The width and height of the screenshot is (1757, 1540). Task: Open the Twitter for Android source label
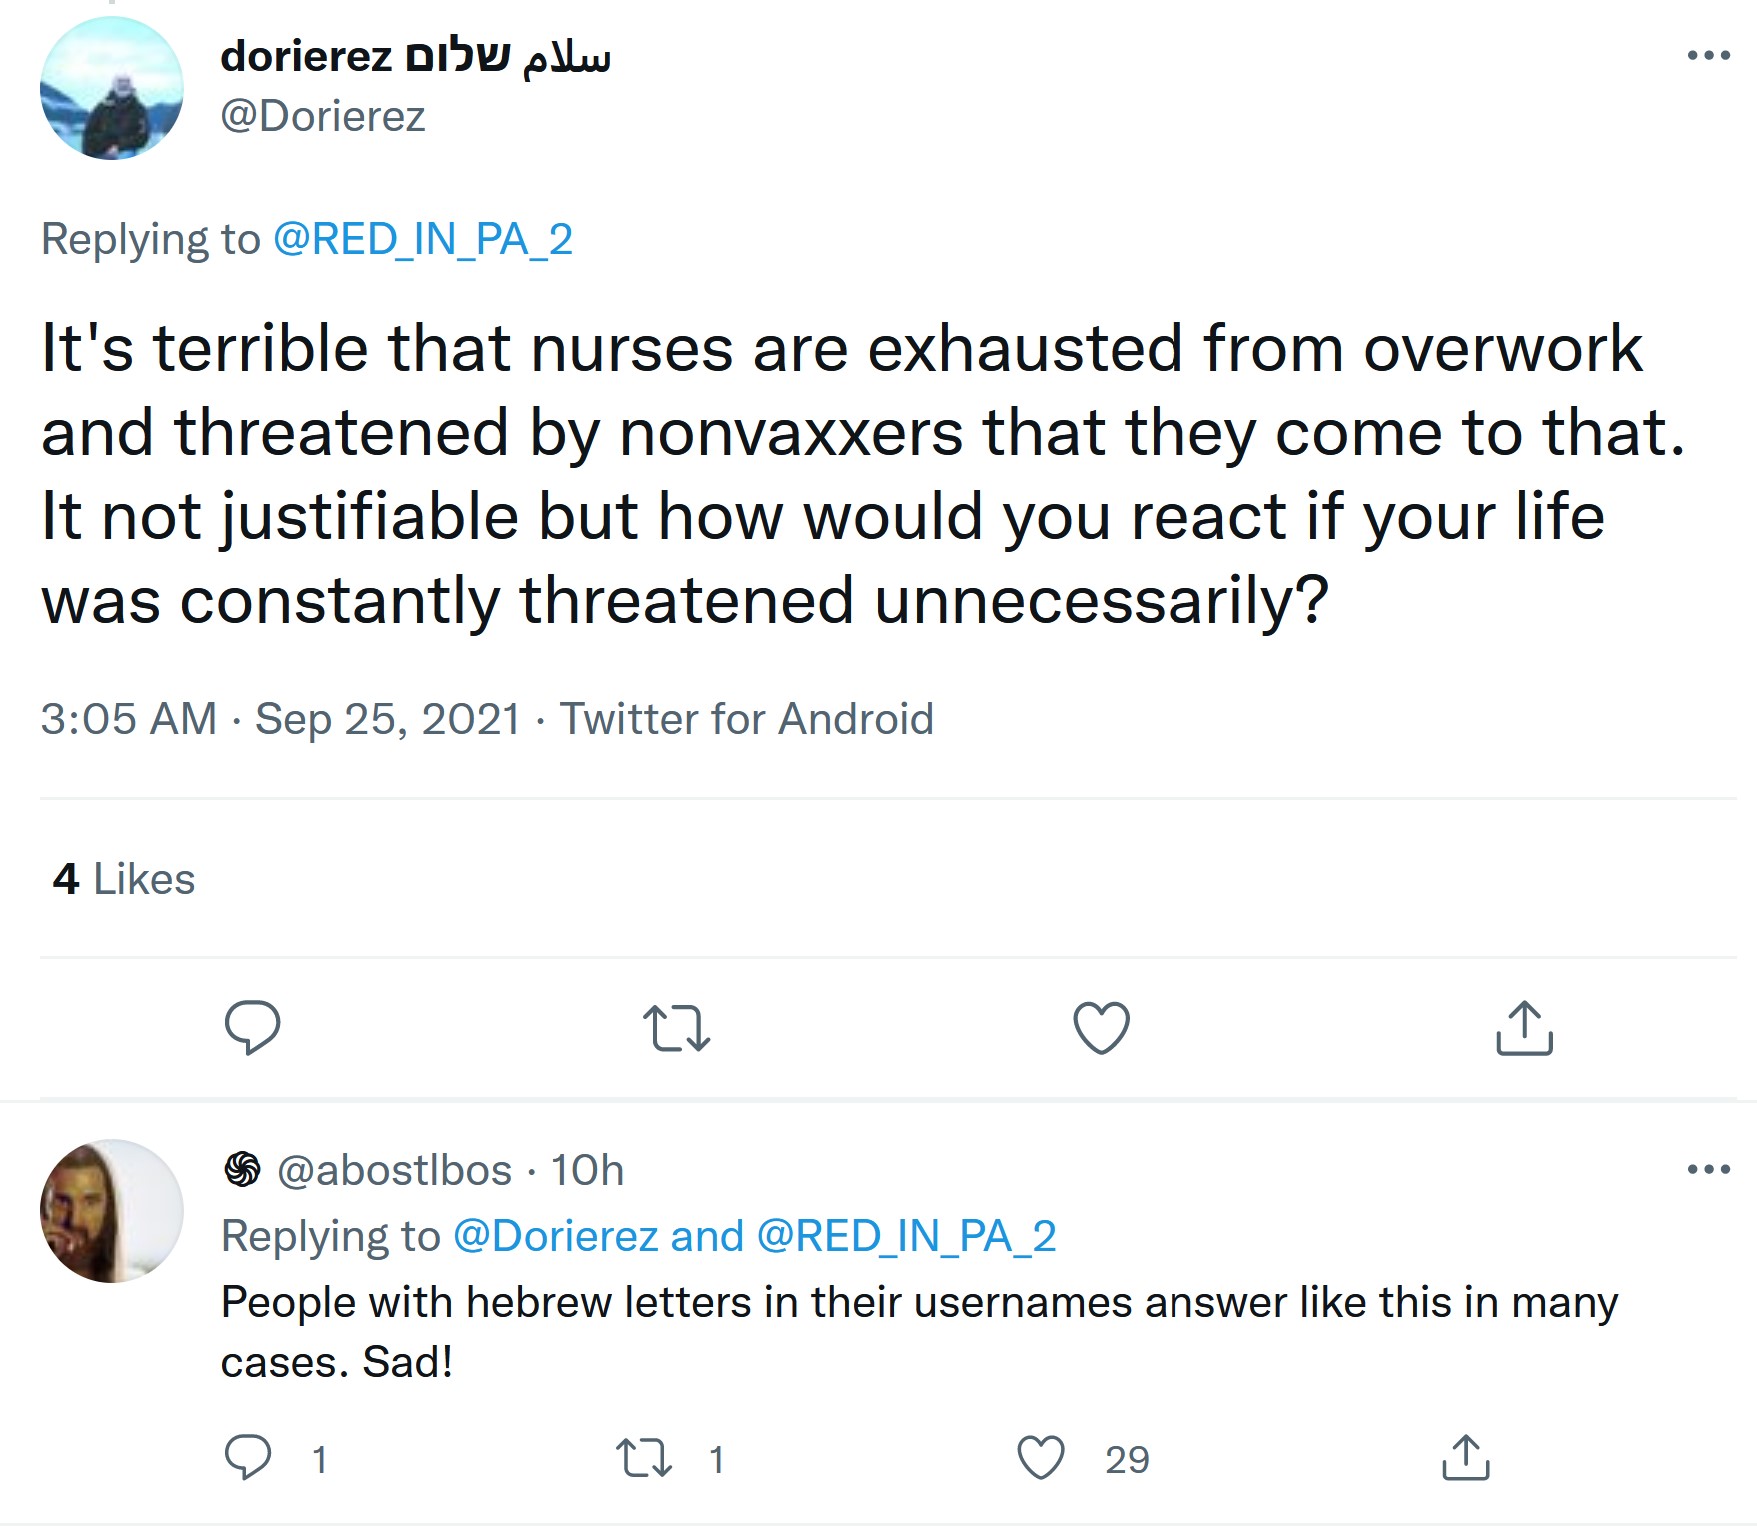(x=747, y=719)
